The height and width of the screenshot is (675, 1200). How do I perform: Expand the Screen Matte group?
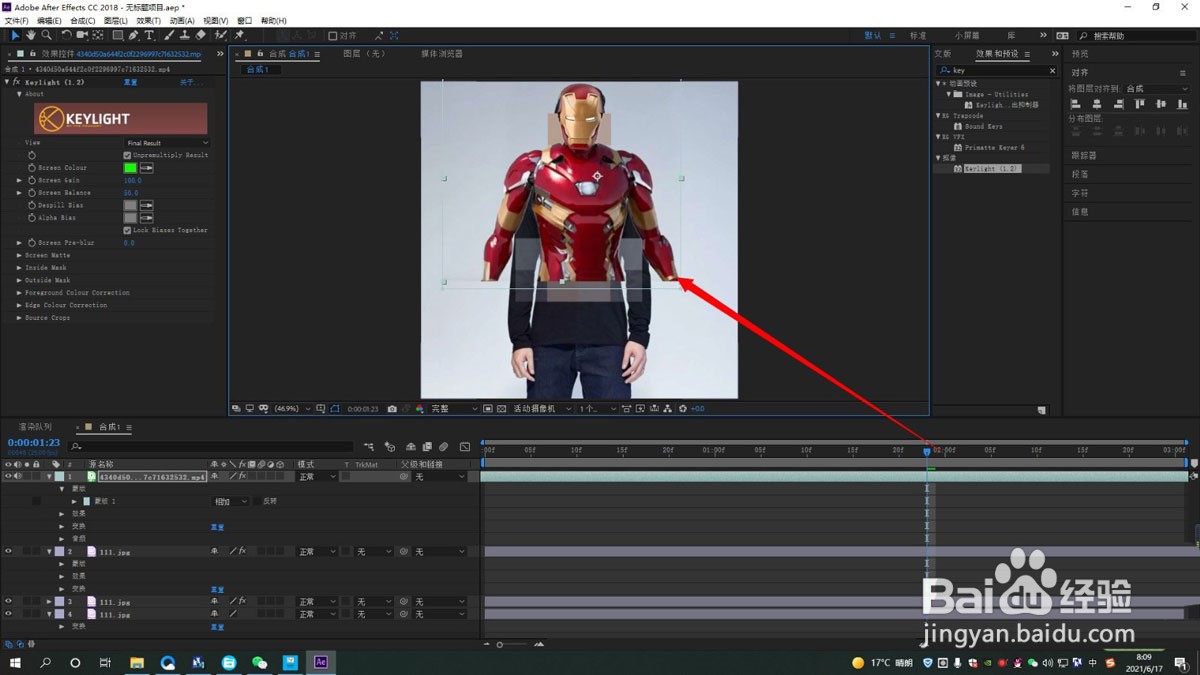[19, 255]
